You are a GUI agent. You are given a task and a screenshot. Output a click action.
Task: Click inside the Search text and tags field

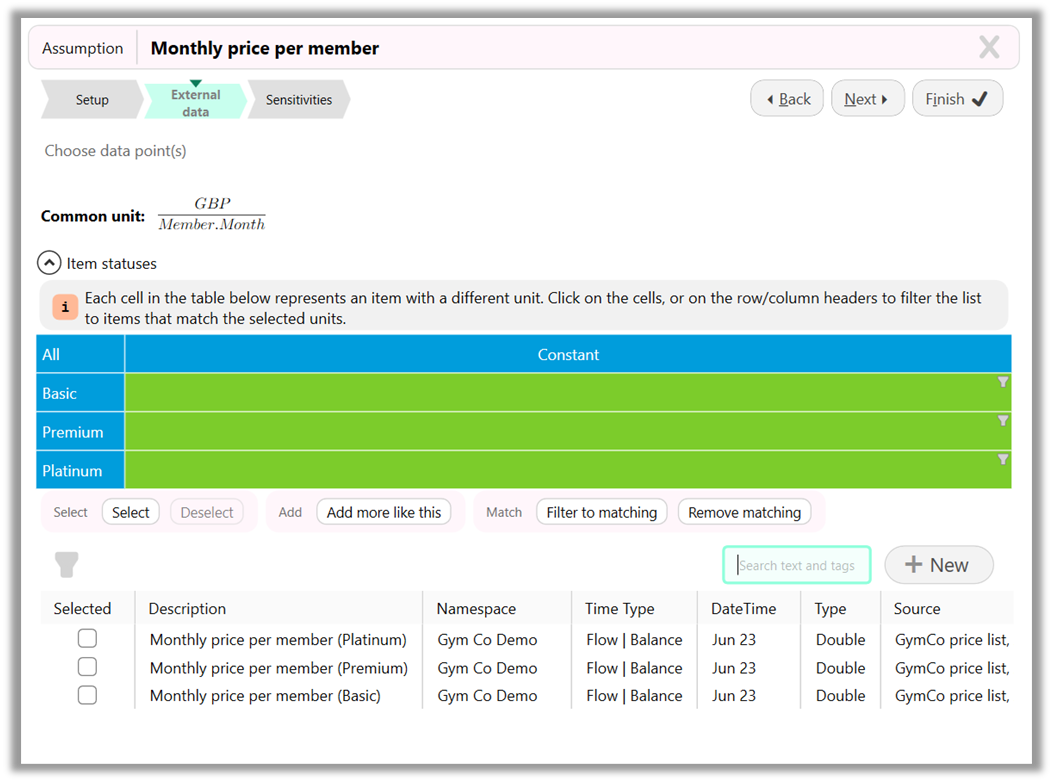[796, 564]
